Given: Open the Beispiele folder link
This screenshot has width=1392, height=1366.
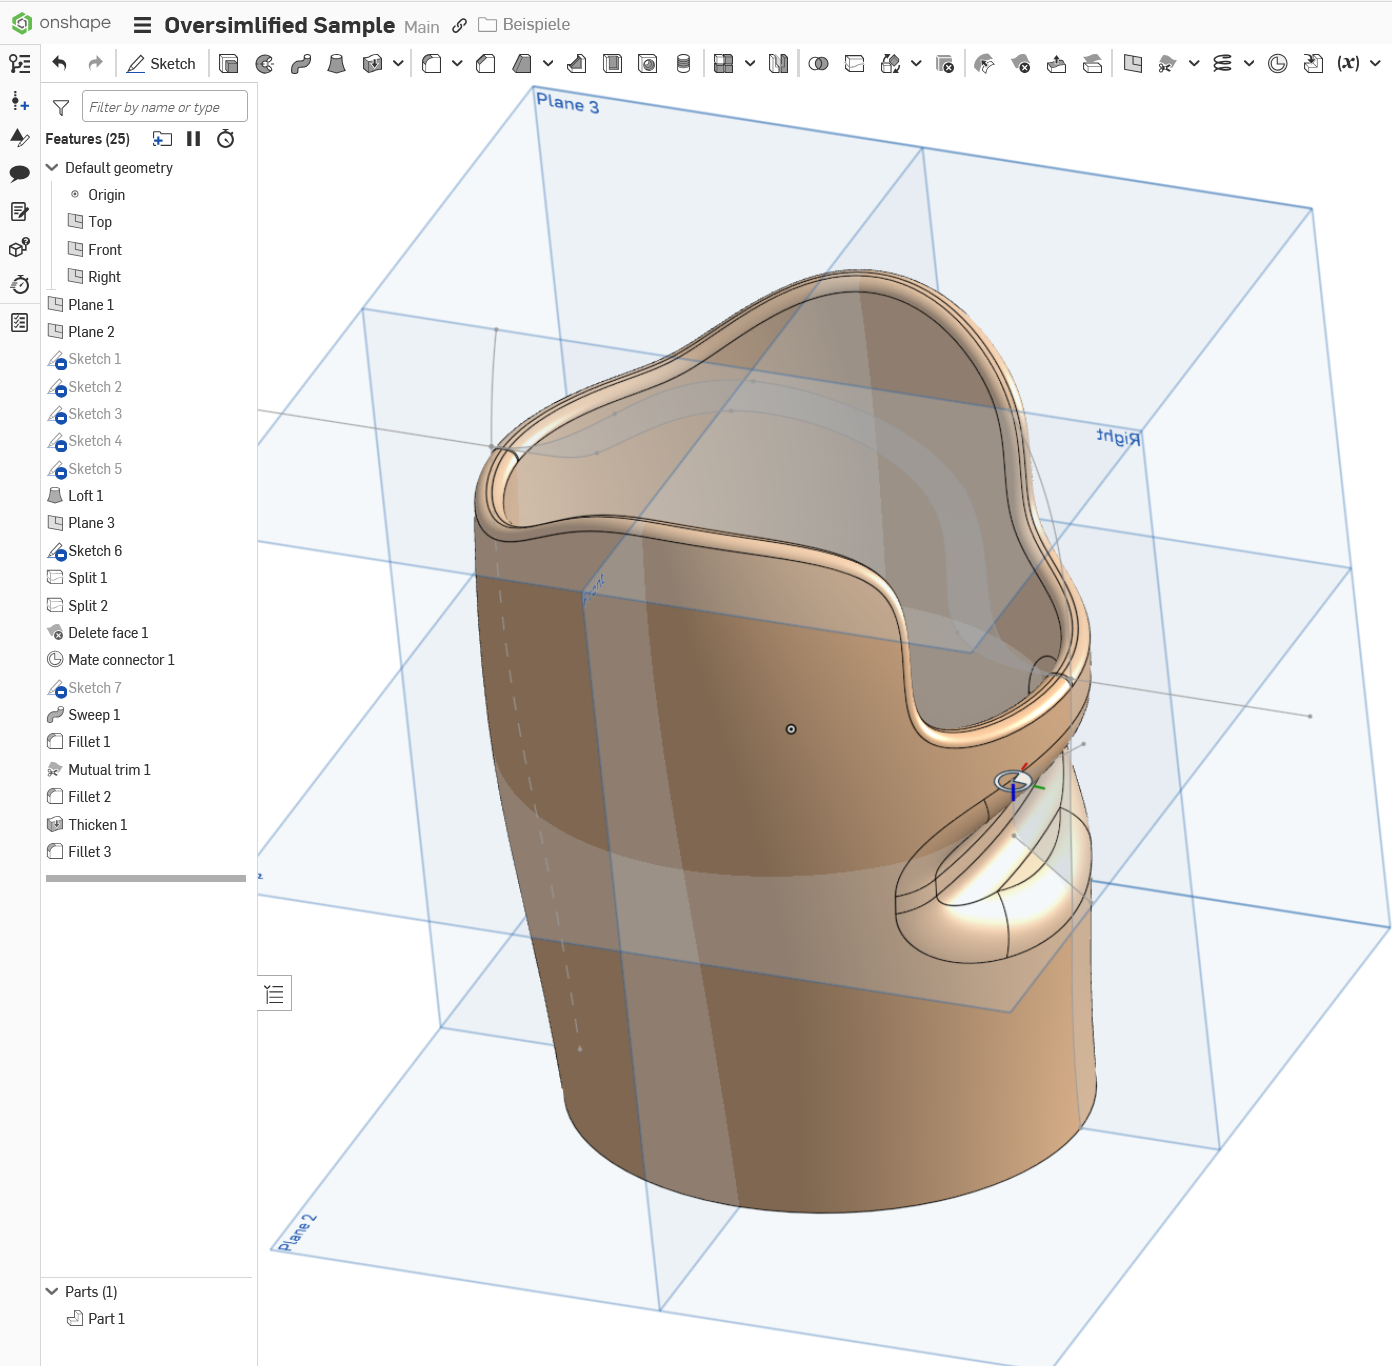Looking at the screenshot, I should pyautogui.click(x=535, y=25).
